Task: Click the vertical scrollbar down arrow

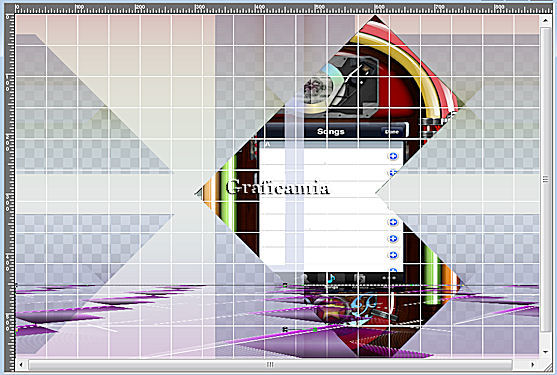Action: pyautogui.click(x=545, y=352)
